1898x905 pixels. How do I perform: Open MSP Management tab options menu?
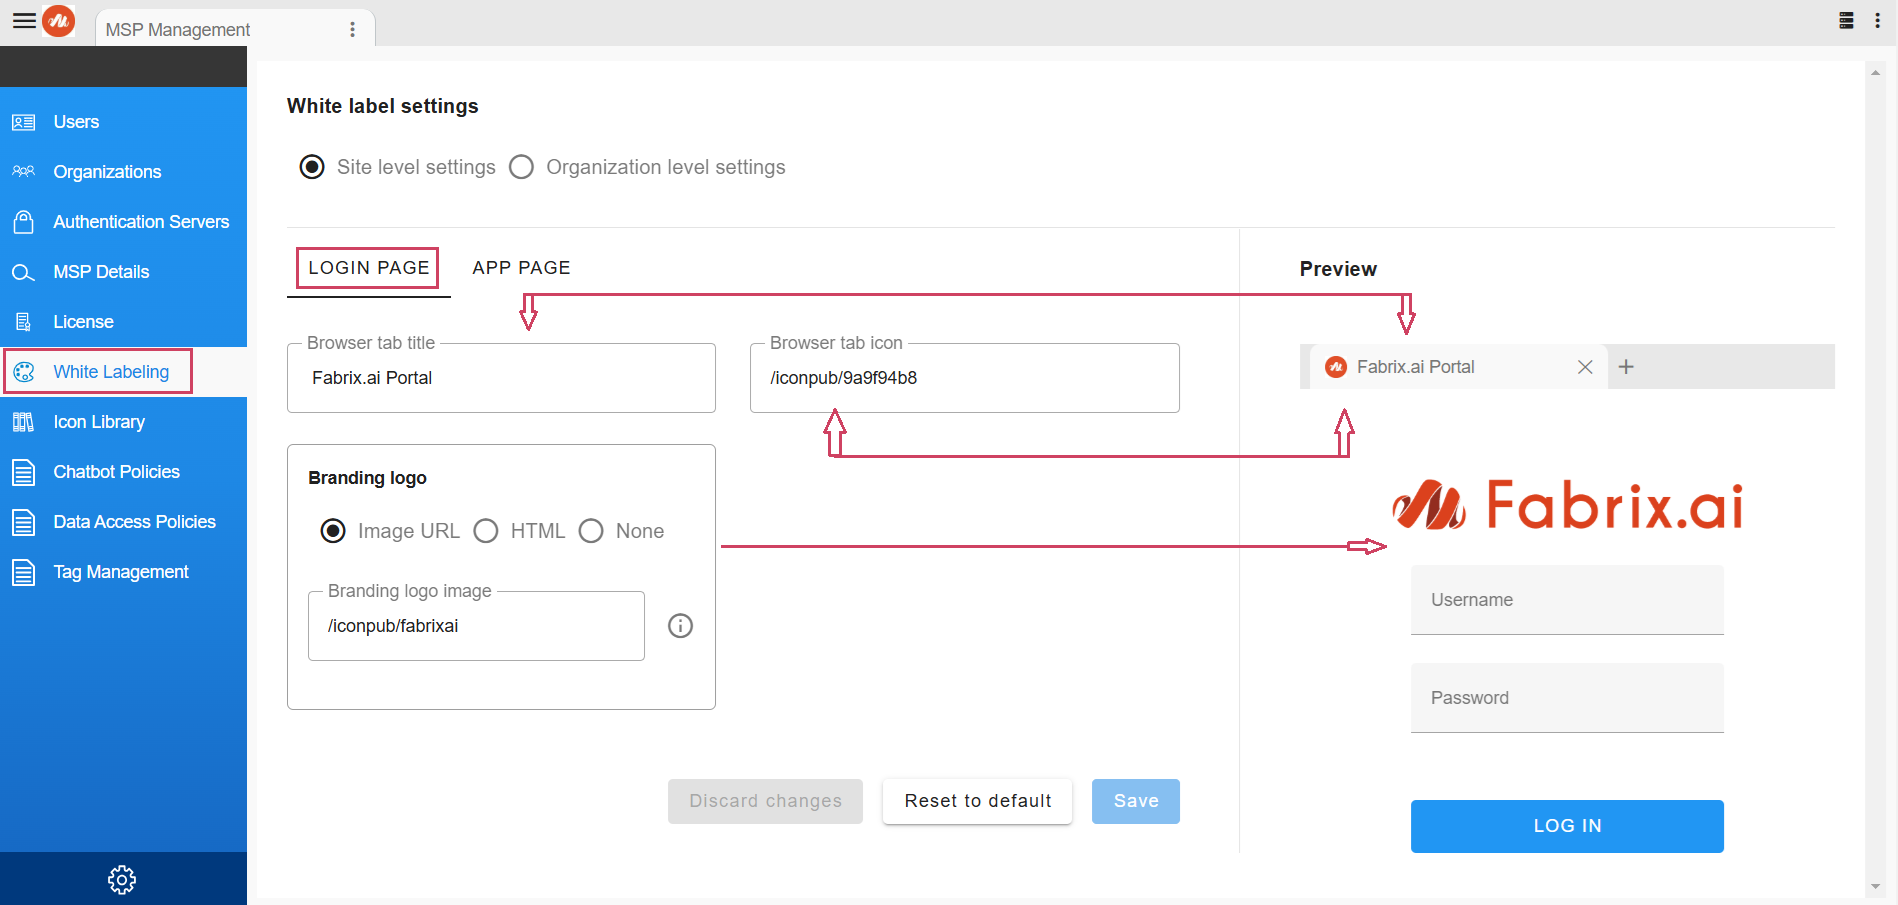click(352, 30)
